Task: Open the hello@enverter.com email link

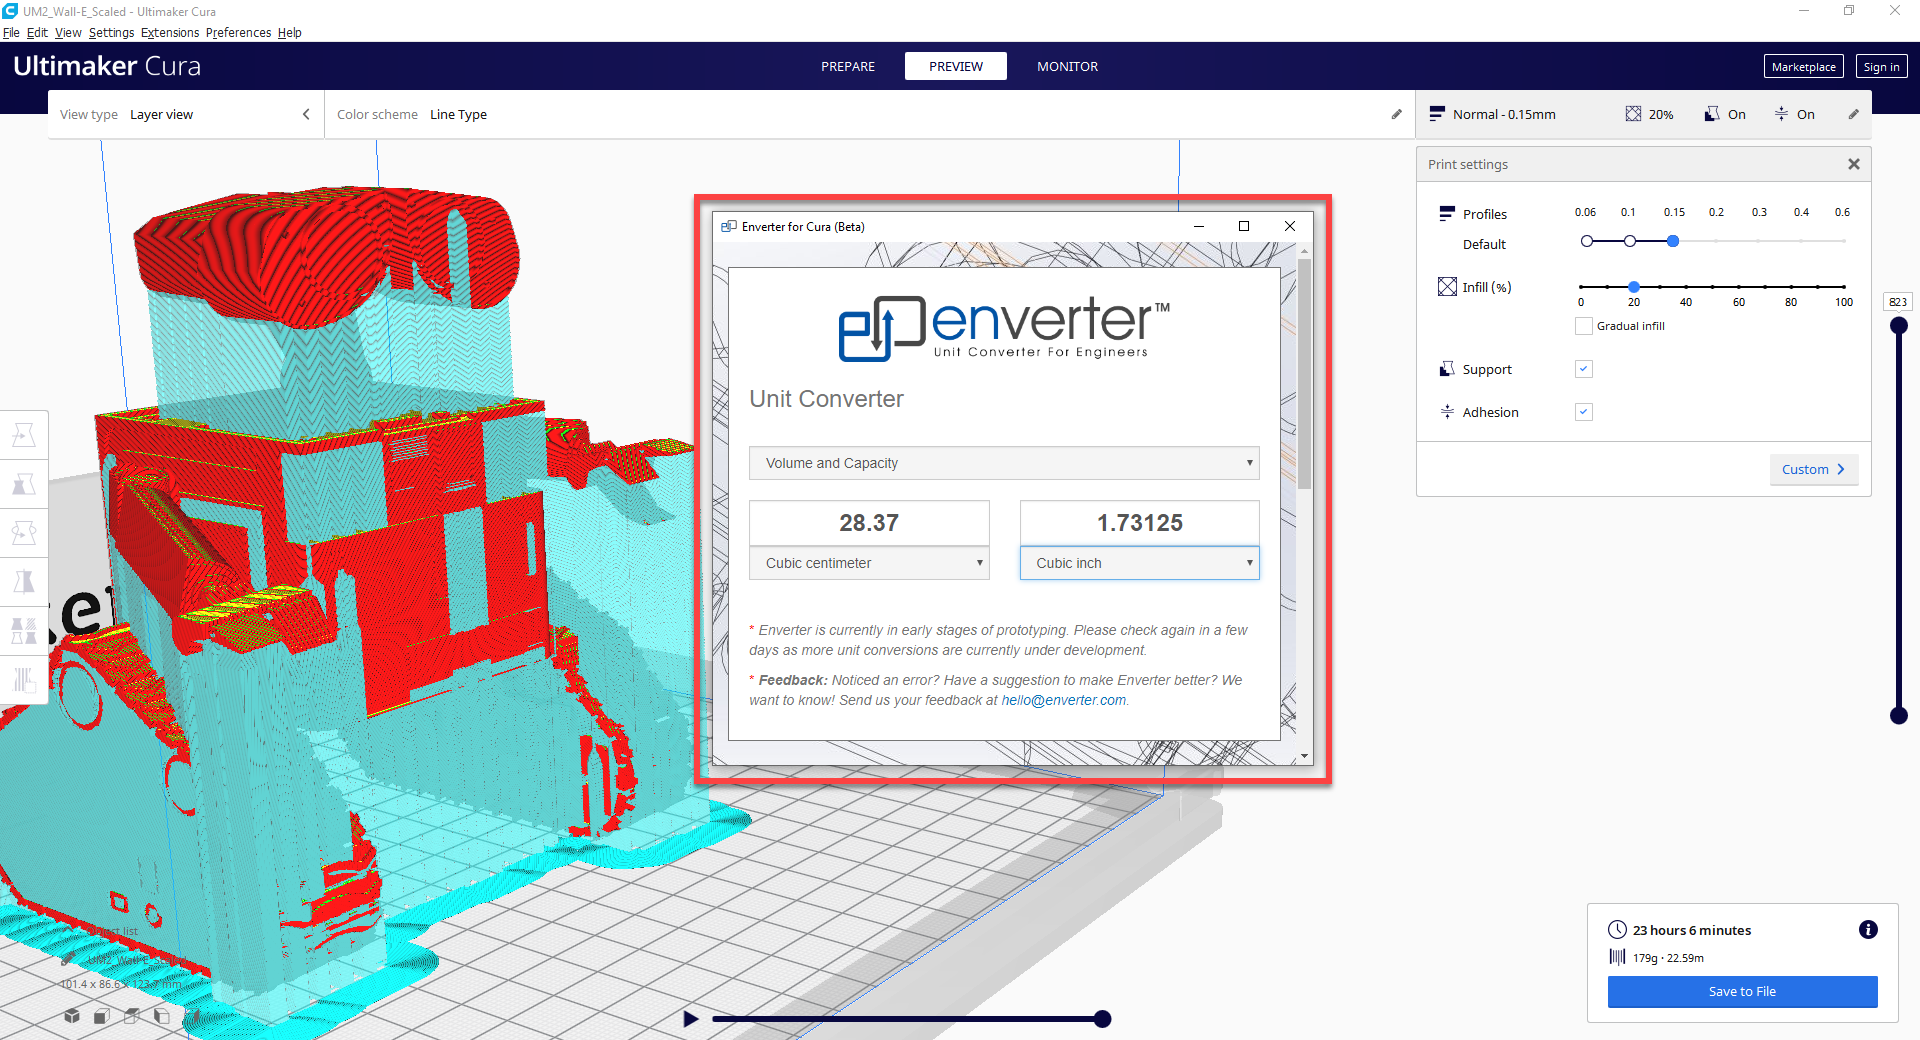Action: click(1063, 700)
